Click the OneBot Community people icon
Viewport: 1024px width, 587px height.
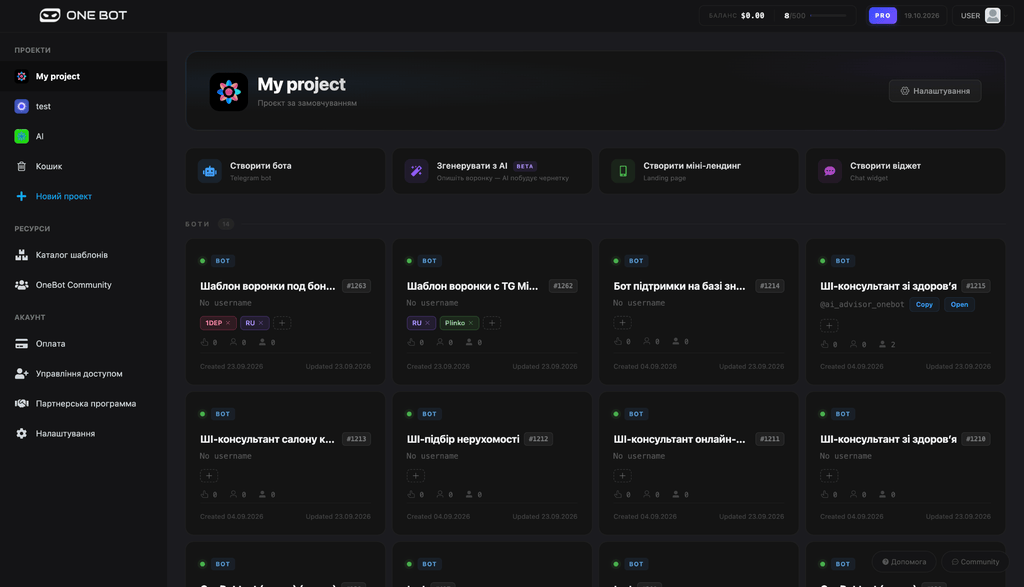point(22,285)
